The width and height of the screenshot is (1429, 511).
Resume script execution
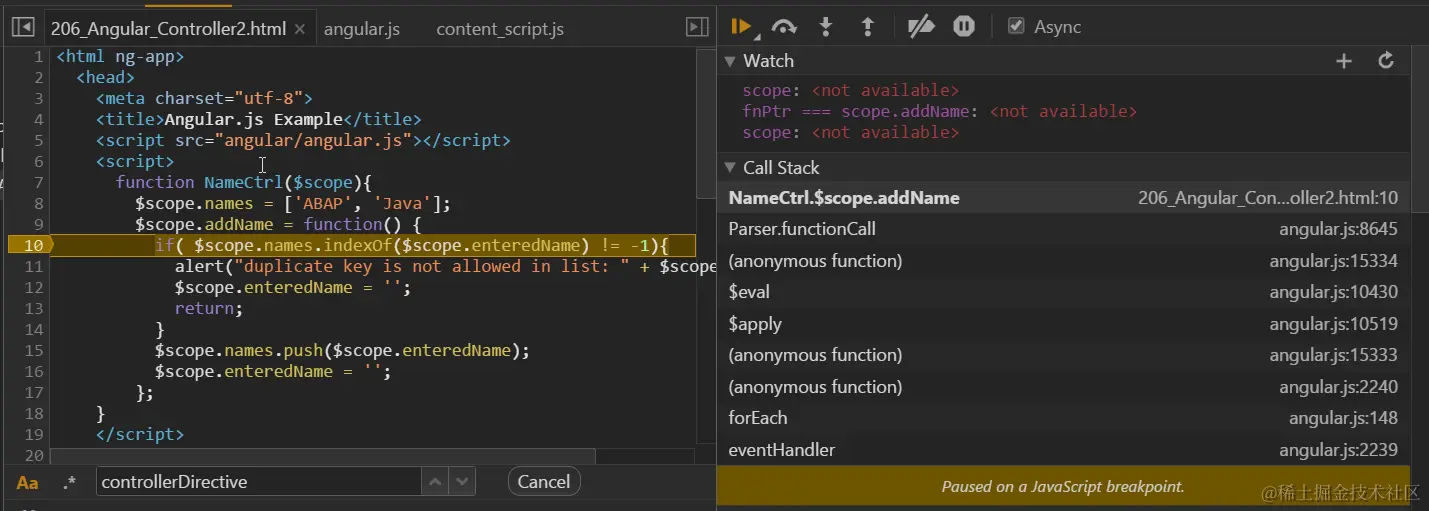(x=741, y=27)
